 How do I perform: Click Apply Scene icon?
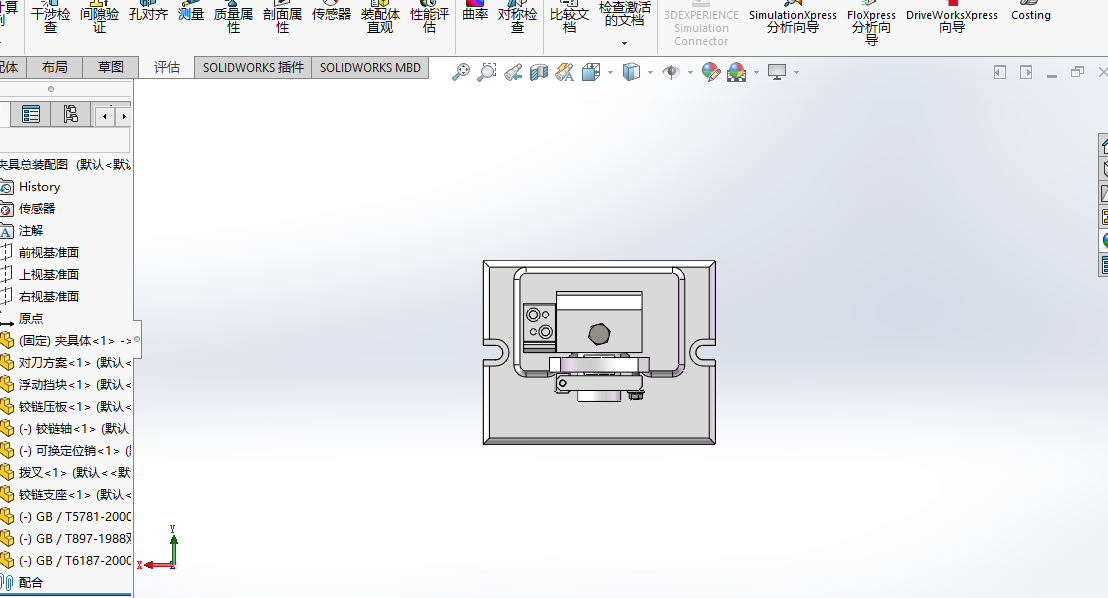(736, 72)
